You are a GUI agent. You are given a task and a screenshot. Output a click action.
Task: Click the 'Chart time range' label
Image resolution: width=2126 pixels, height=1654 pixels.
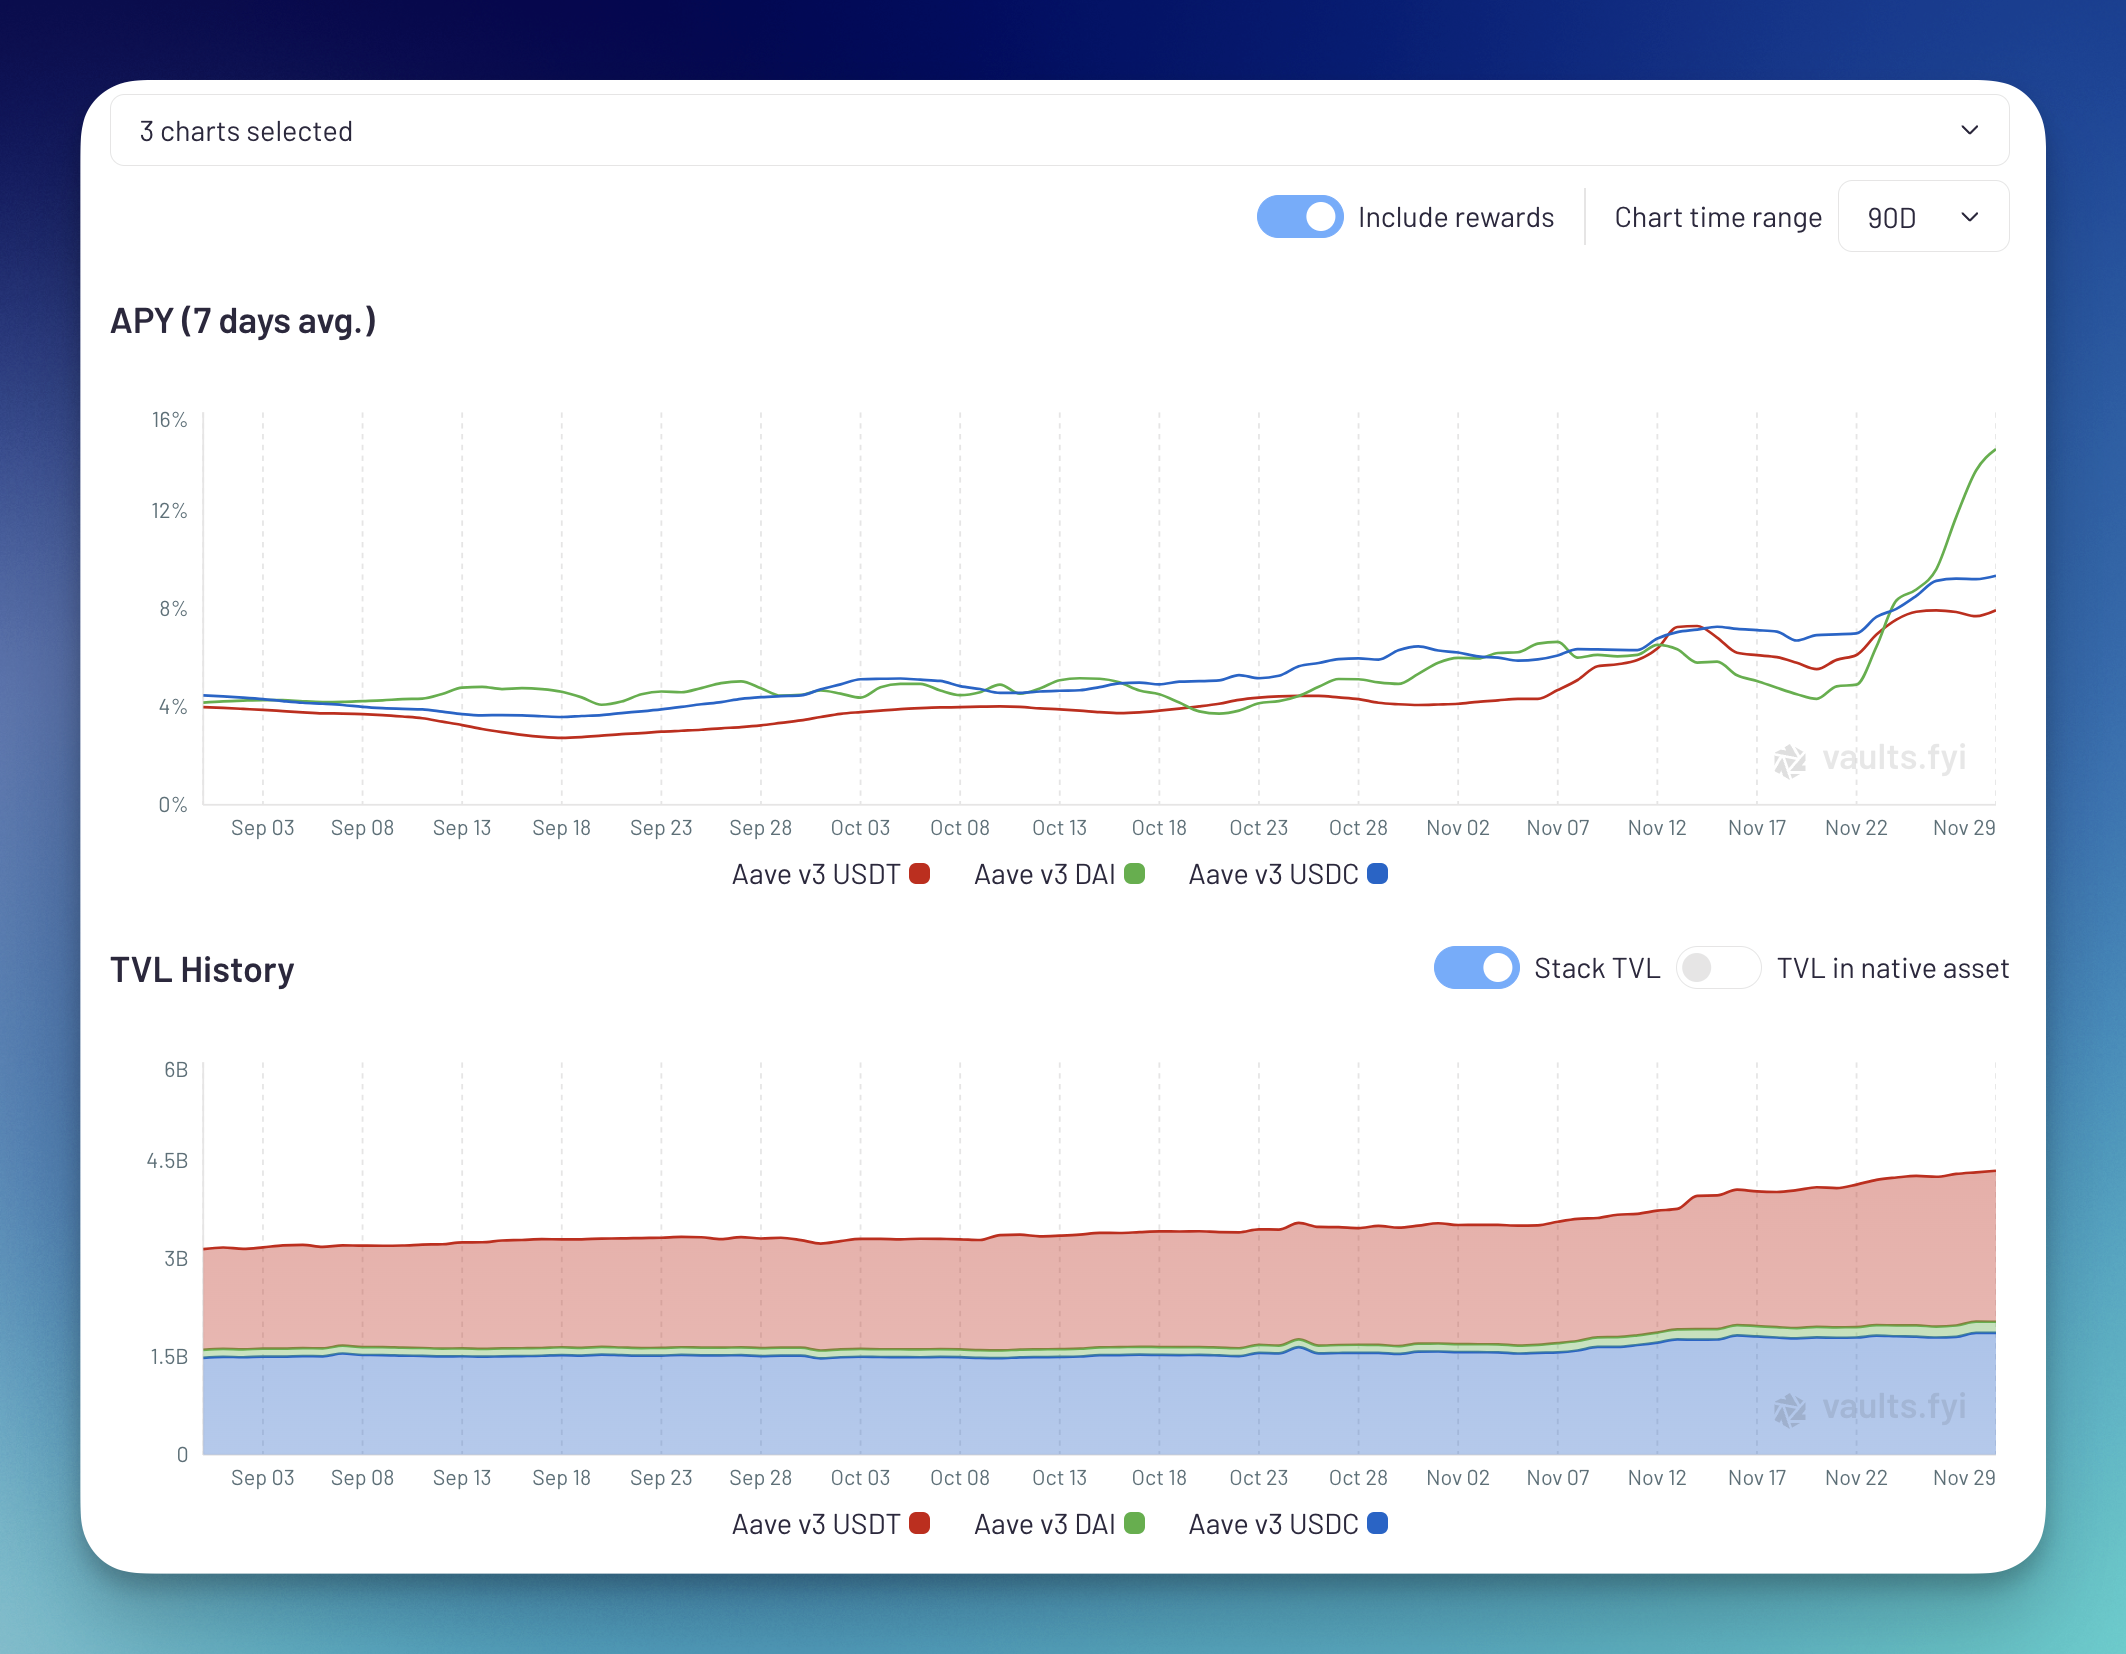click(x=1718, y=218)
